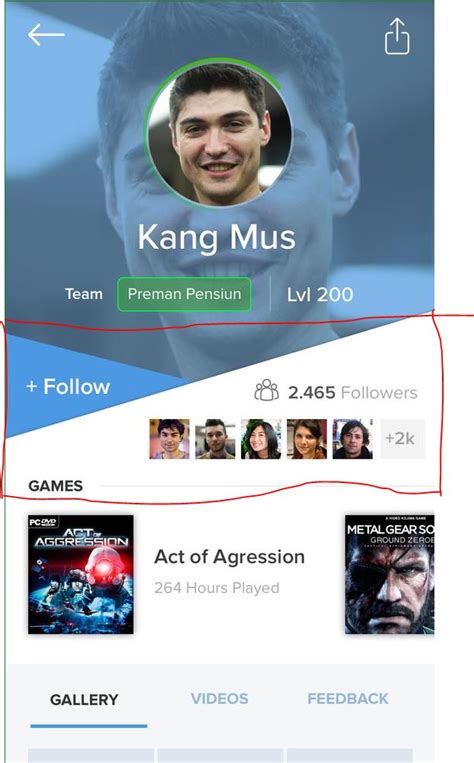Image resolution: width=474 pixels, height=763 pixels.
Task: View first follower avatar thumbnail
Action: 169,439
